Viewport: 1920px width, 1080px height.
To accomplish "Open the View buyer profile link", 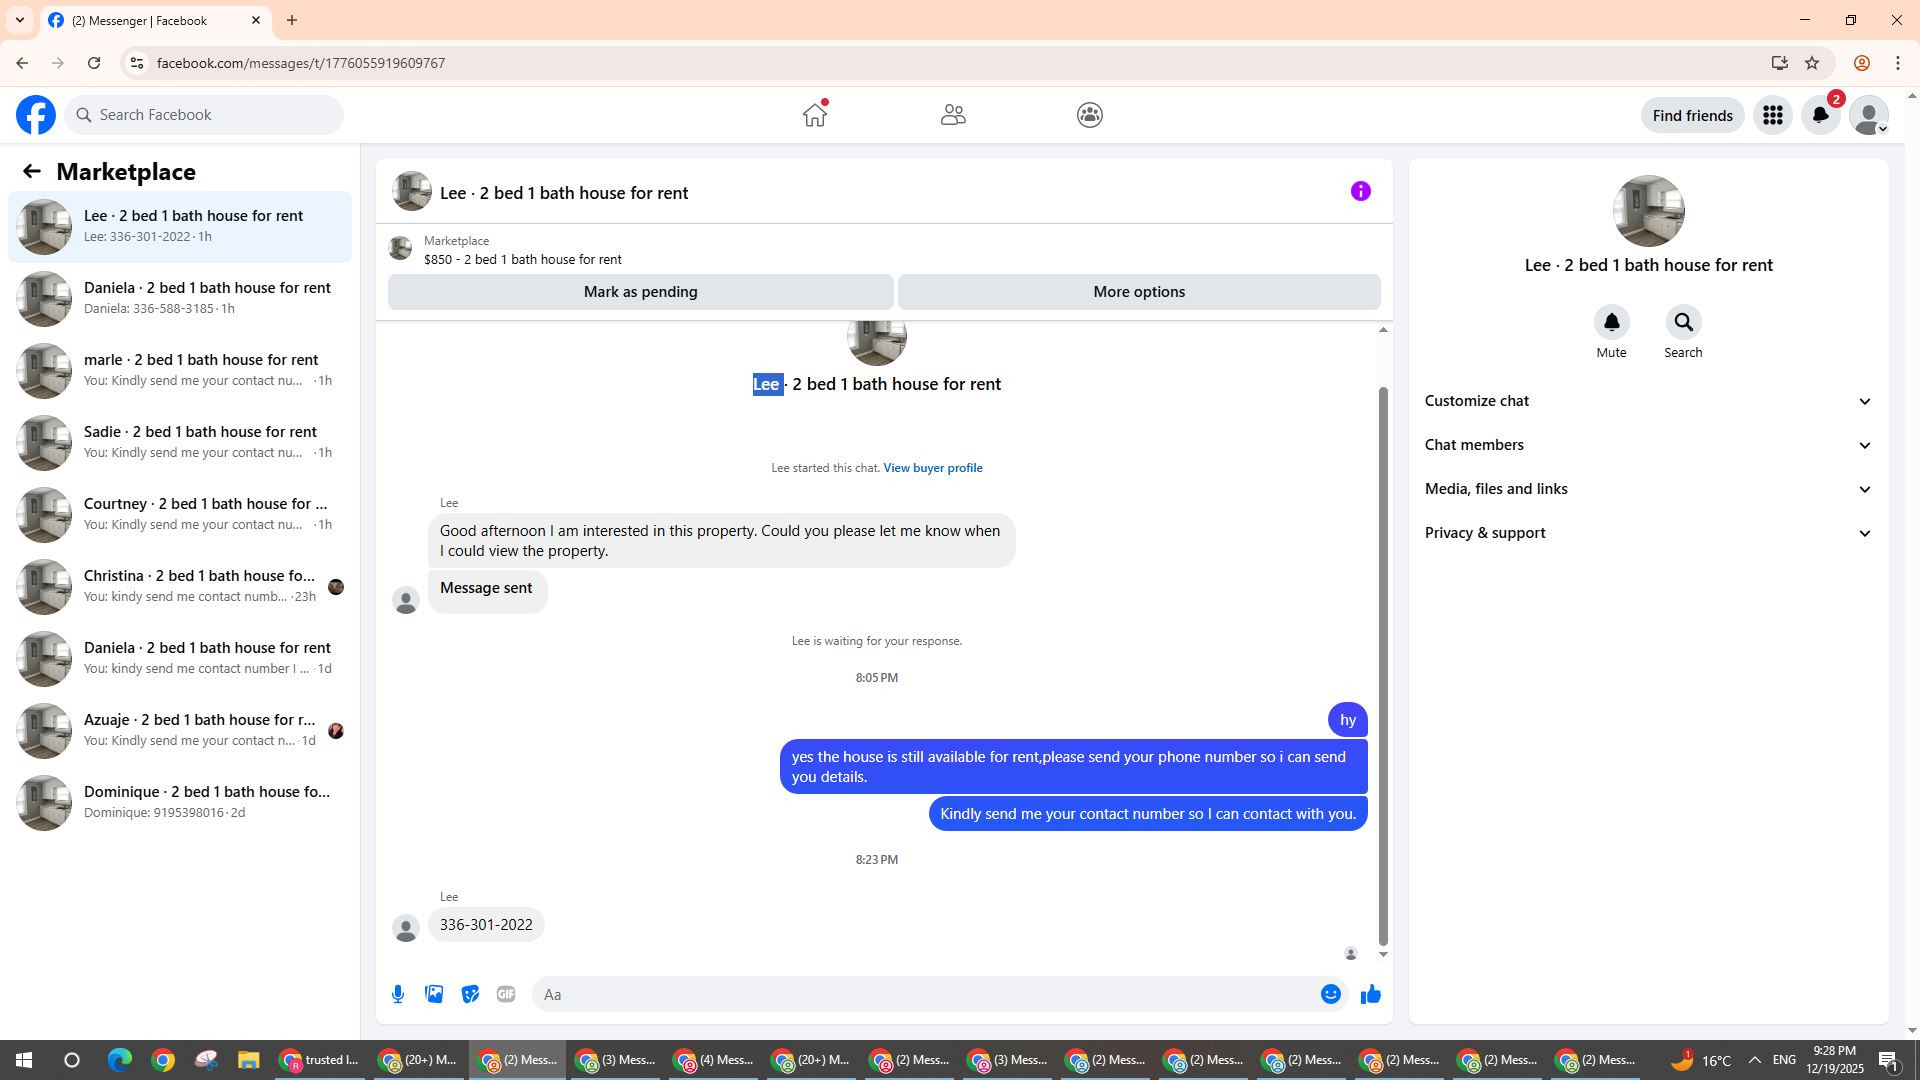I will (x=932, y=468).
